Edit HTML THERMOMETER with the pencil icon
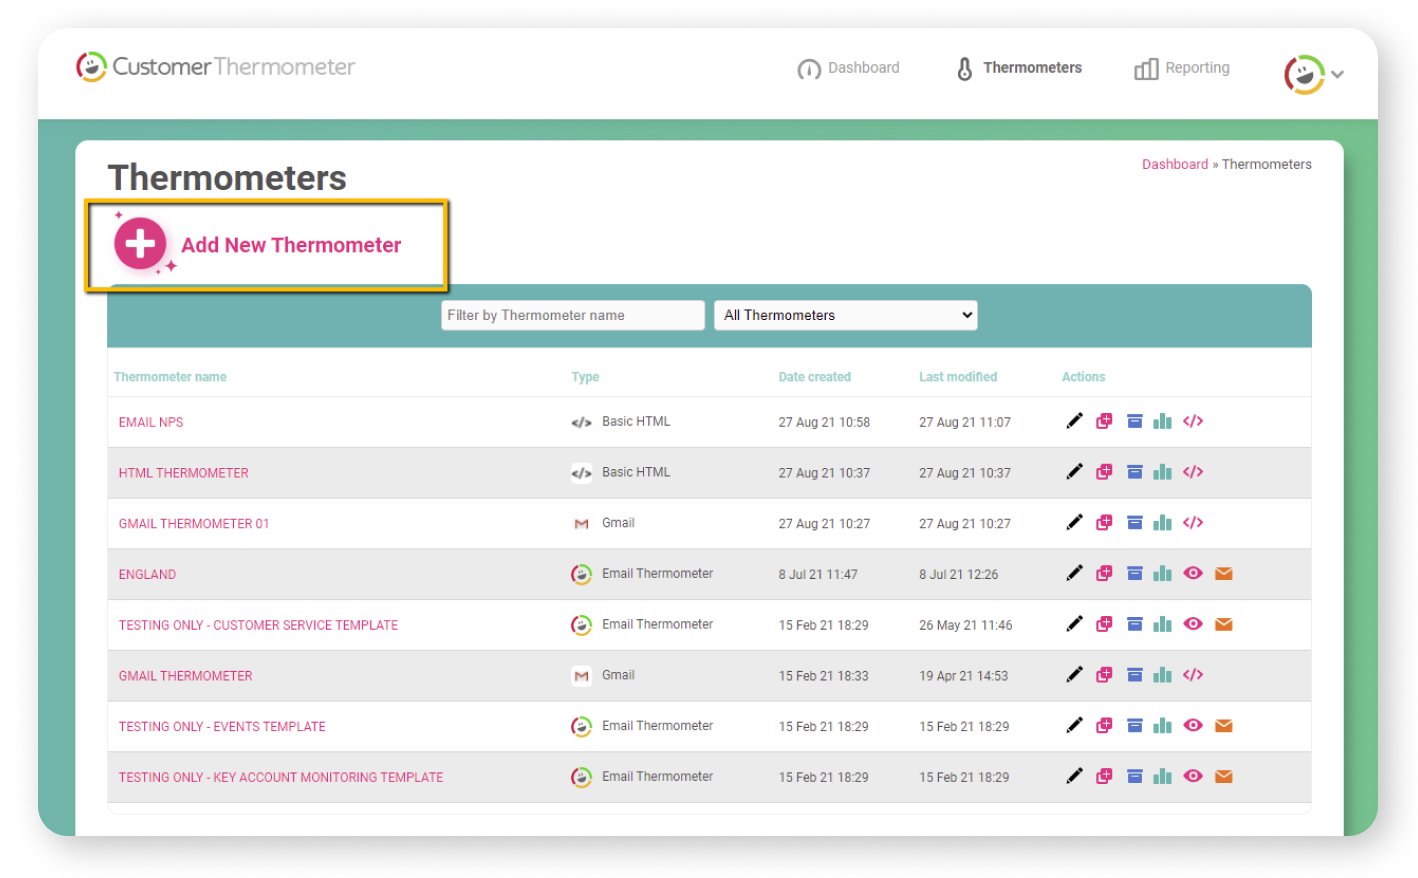Image resolution: width=1418 pixels, height=878 pixels. tap(1074, 472)
